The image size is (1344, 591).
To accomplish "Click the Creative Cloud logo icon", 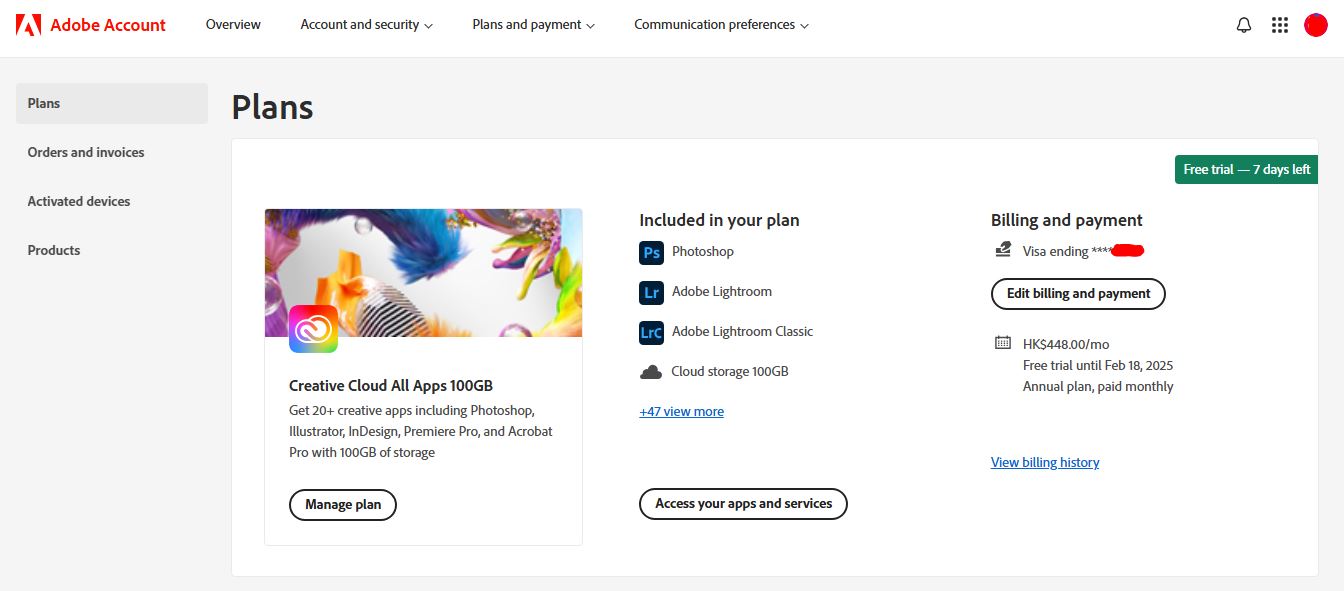I will pyautogui.click(x=313, y=329).
